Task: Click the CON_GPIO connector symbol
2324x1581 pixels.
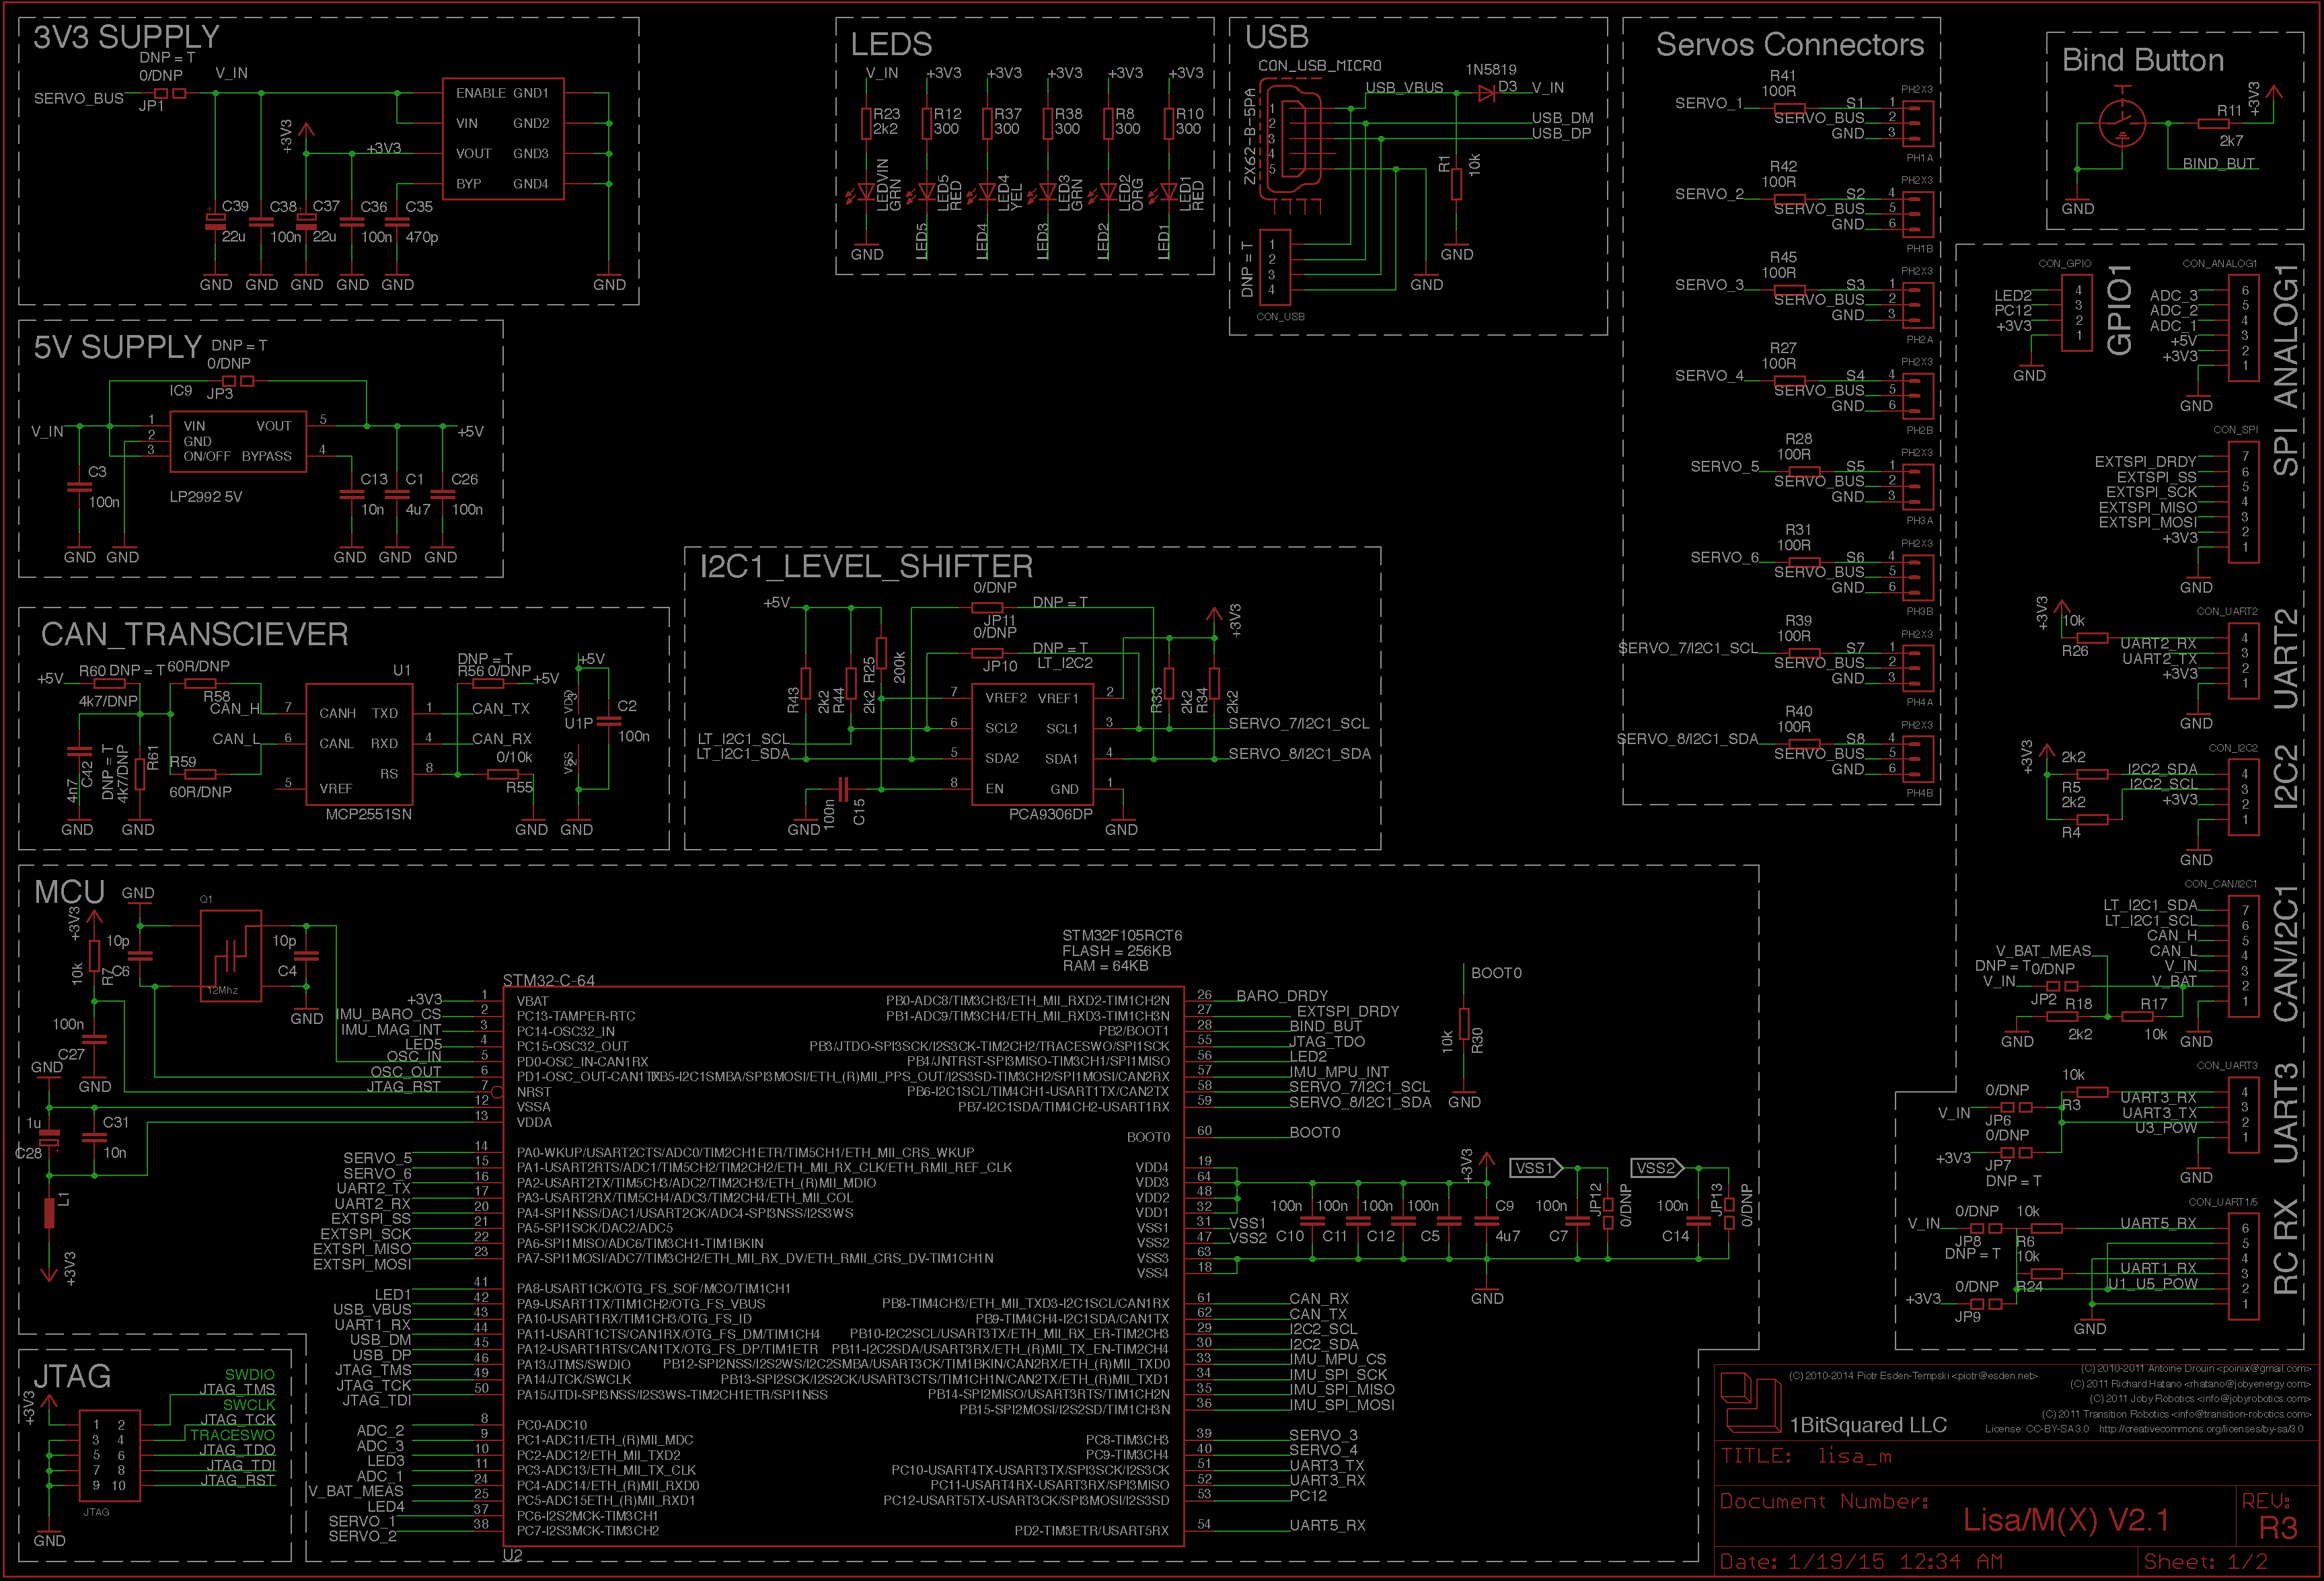Action: pos(2078,313)
